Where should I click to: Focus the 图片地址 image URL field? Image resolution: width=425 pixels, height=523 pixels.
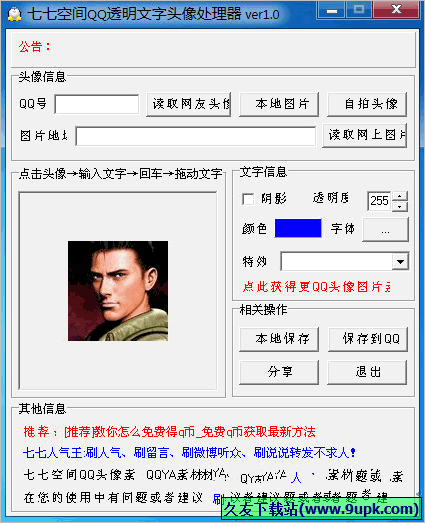coord(196,136)
